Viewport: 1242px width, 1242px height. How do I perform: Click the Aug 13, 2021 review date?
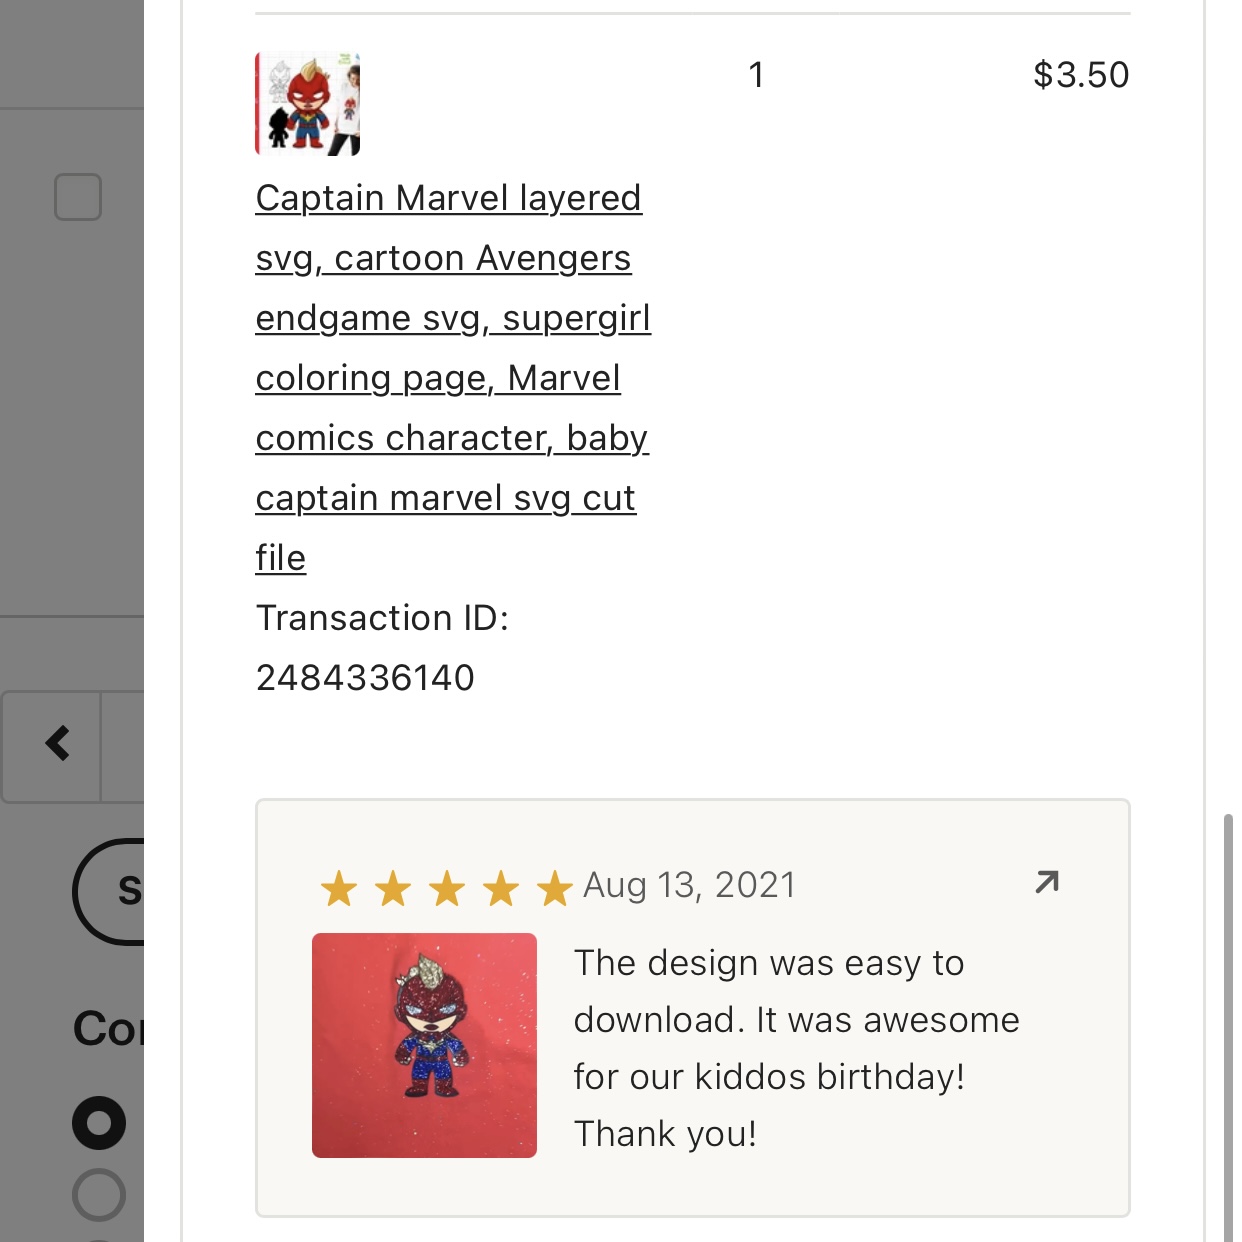[689, 885]
